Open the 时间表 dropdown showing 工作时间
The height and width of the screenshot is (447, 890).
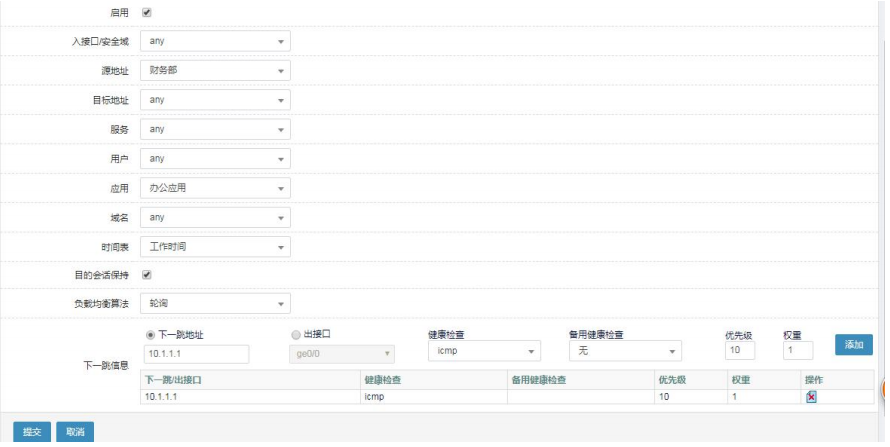[x=215, y=247]
